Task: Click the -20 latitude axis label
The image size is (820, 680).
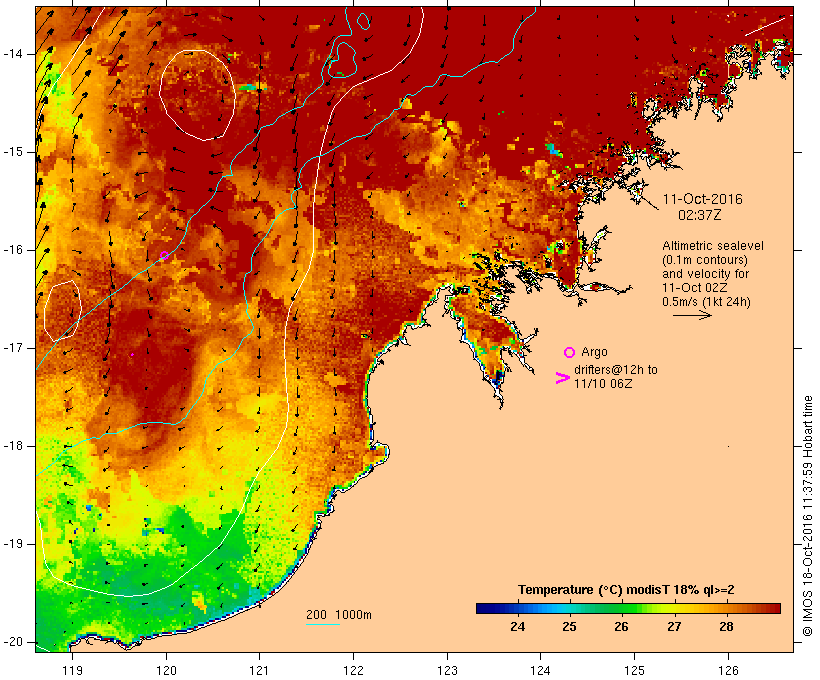Action: (x=13, y=642)
